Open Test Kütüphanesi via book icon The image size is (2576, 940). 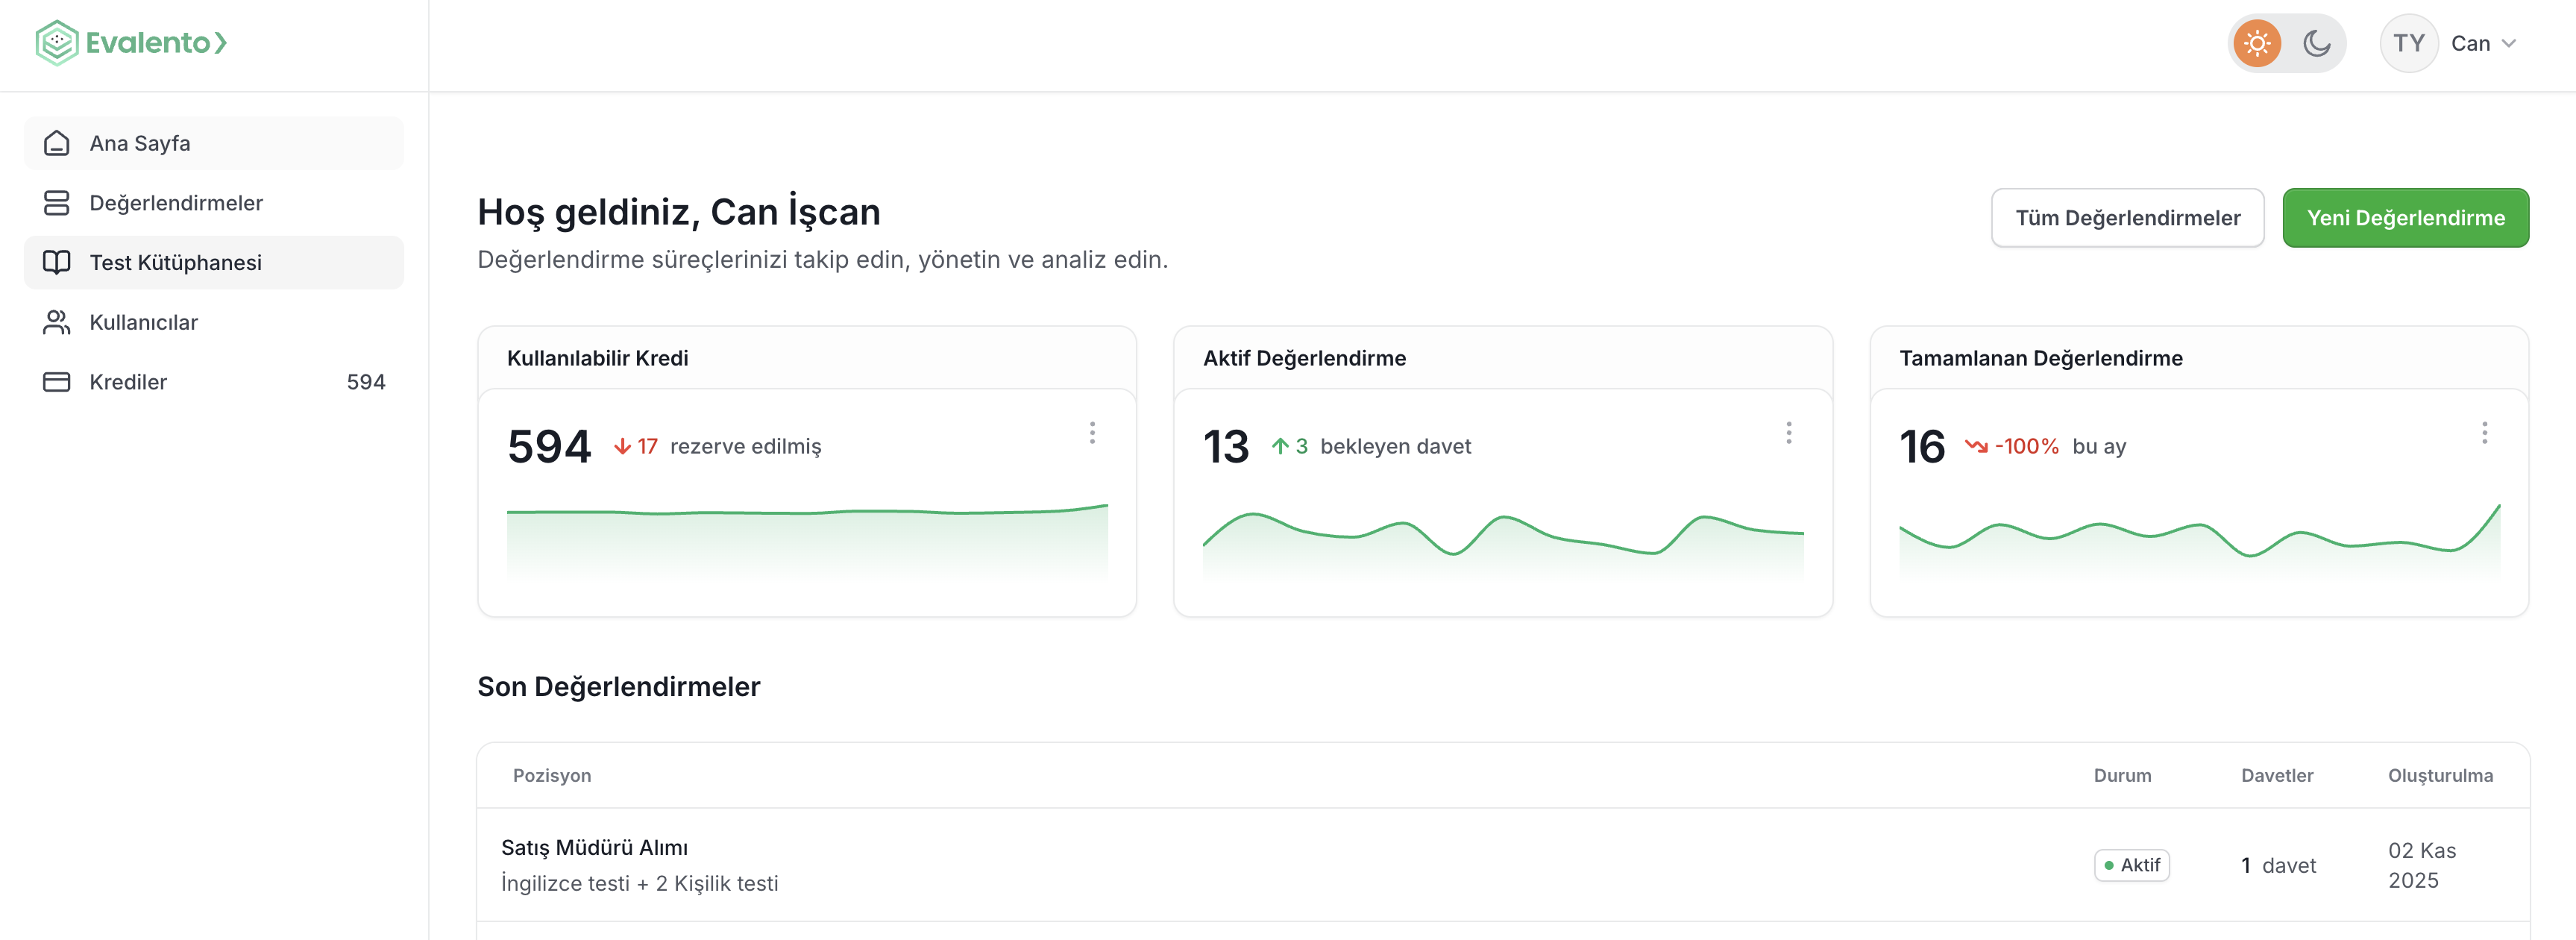57,262
